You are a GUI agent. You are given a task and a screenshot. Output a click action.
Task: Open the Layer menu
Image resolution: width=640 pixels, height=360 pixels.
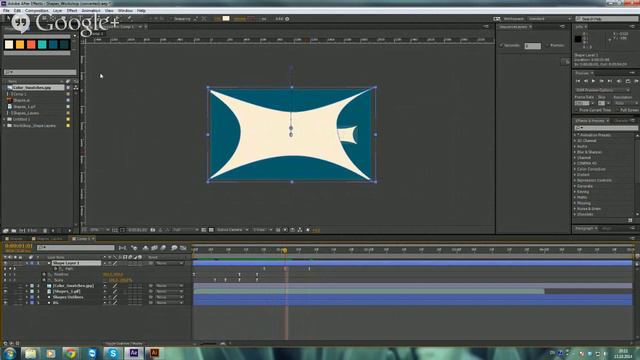click(58, 11)
